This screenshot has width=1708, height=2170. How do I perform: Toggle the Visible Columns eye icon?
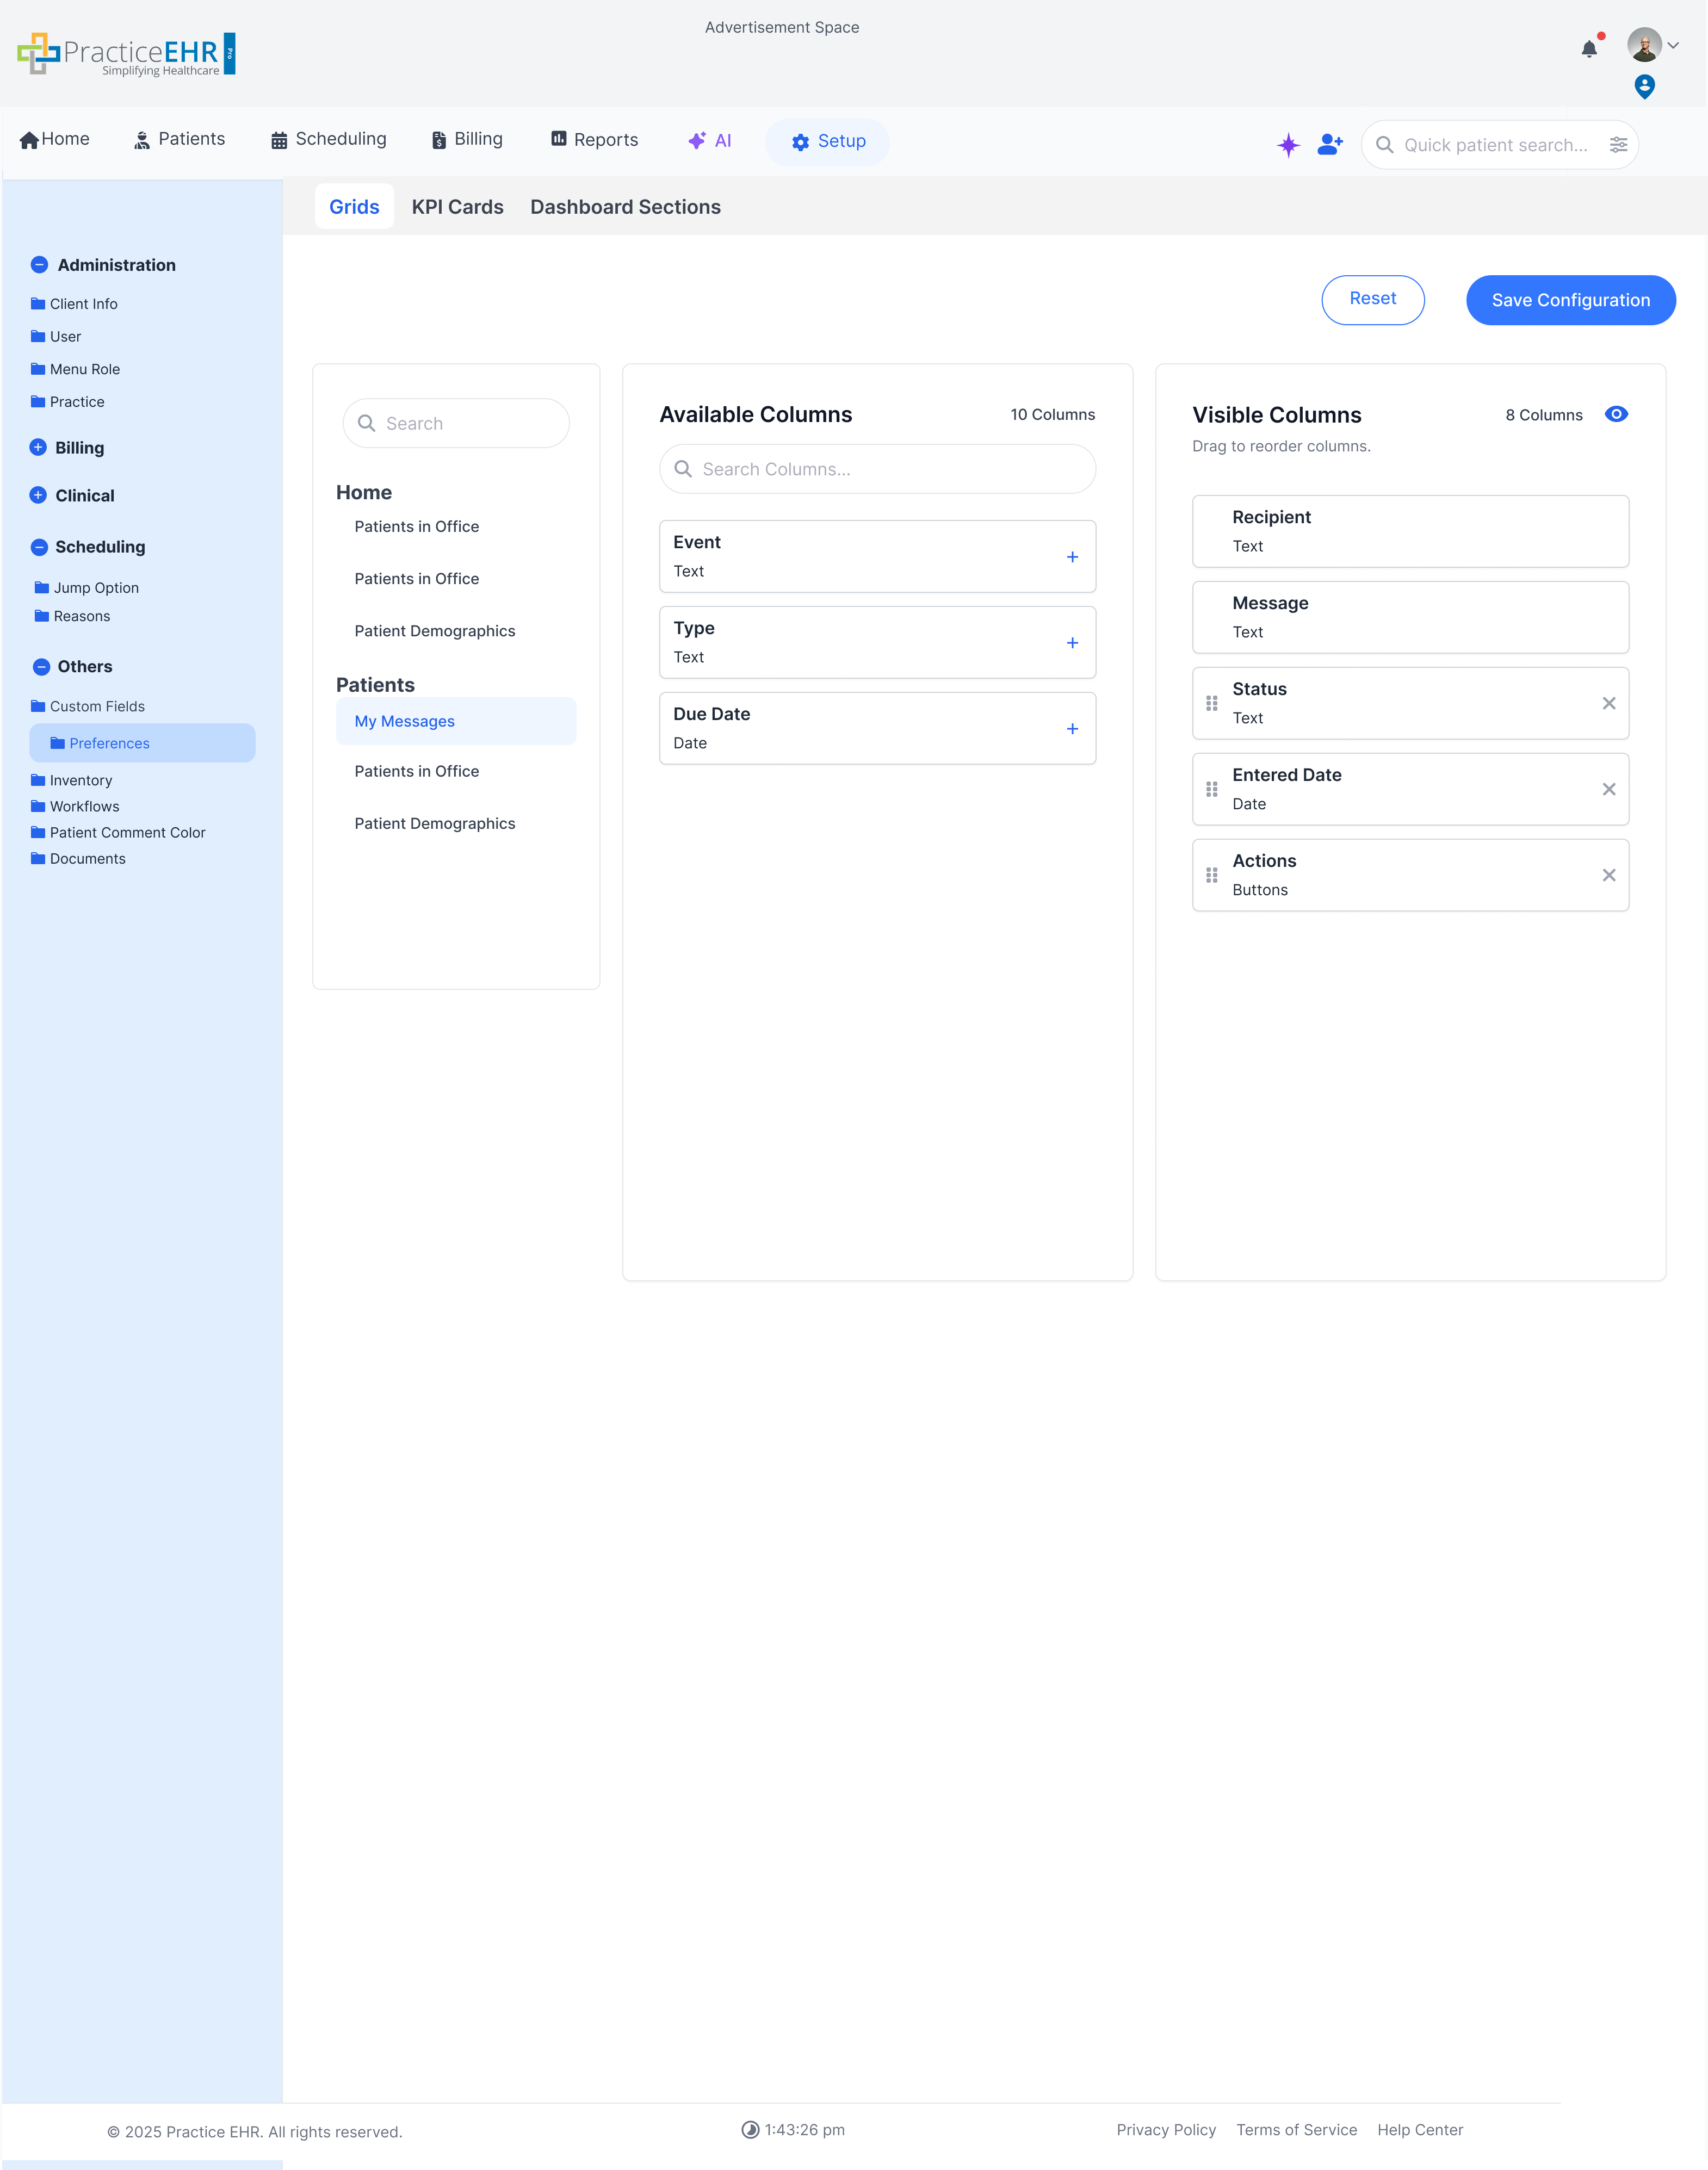1616,414
